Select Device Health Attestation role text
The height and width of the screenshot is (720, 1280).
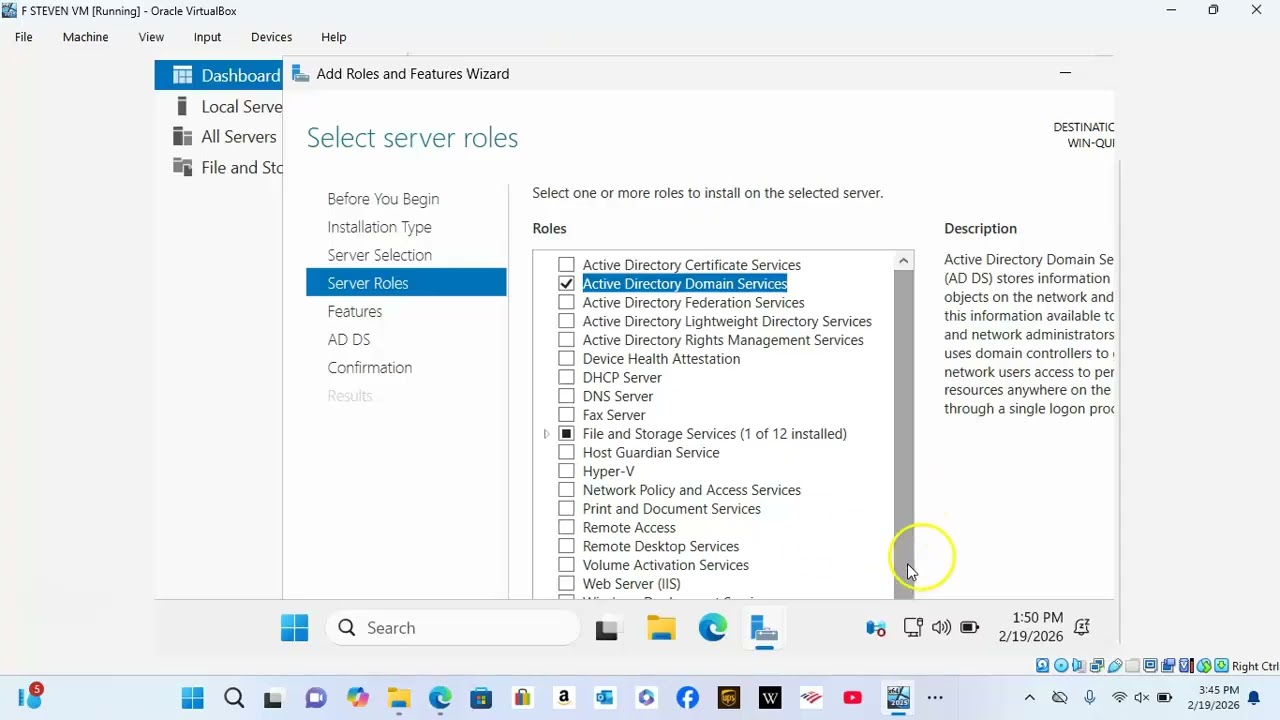(661, 359)
